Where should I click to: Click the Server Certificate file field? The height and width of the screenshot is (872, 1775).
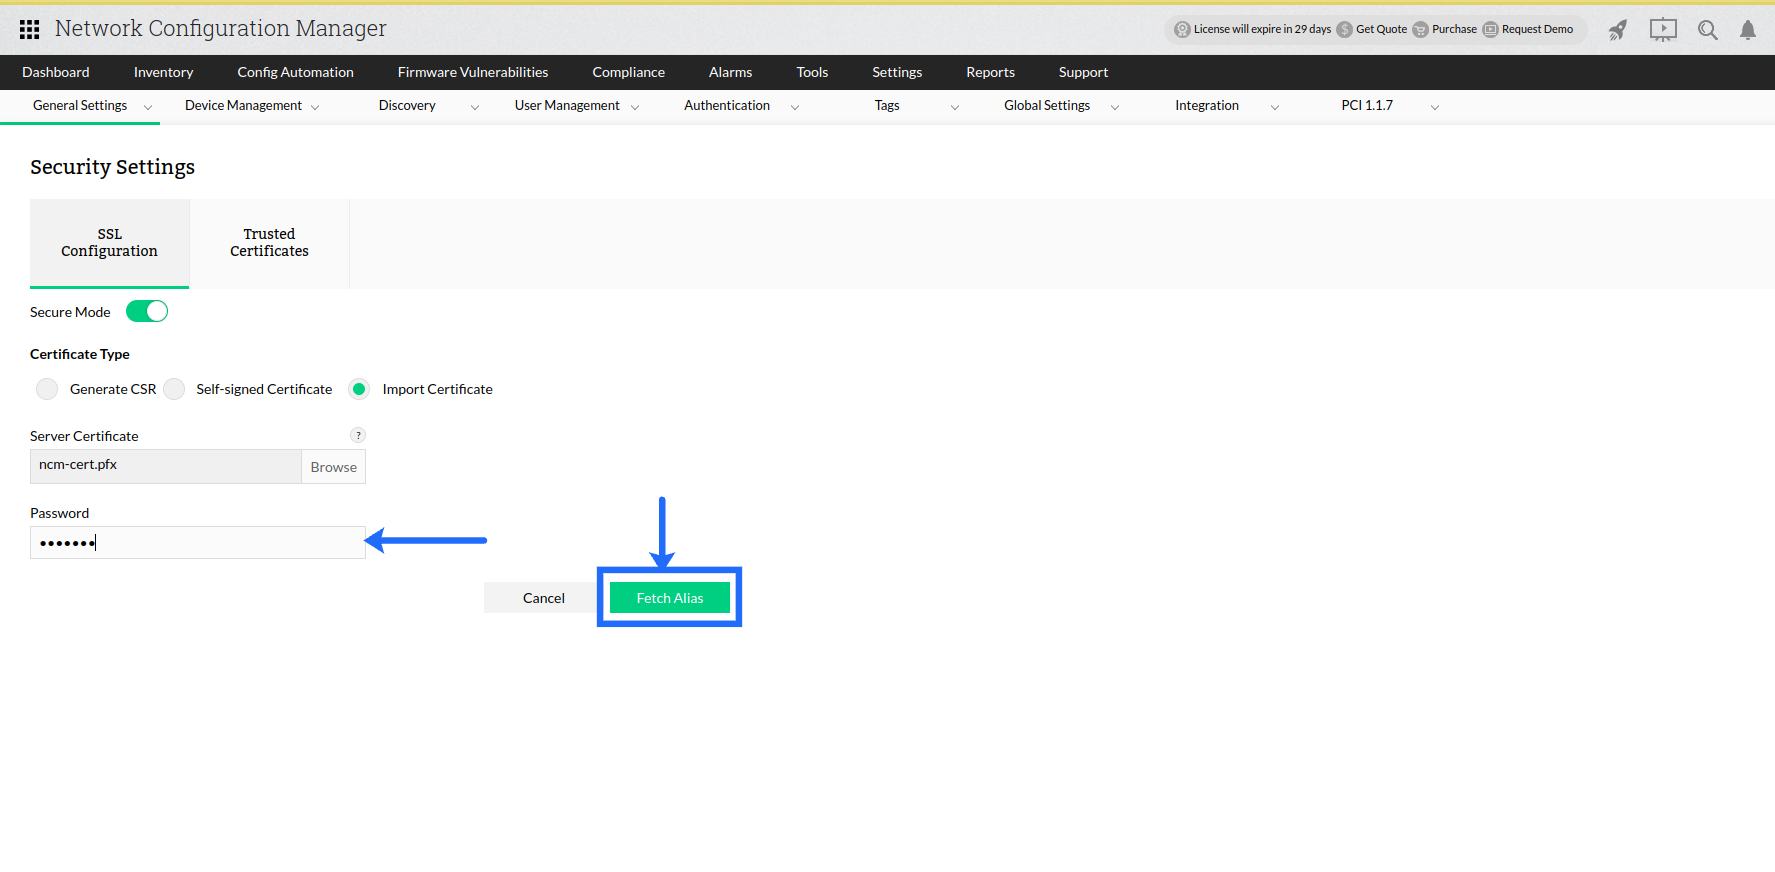point(166,466)
